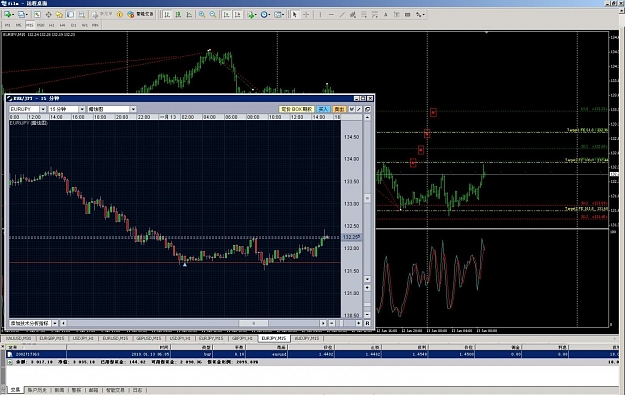This screenshot has height=395, width=625.
Task: Click the orange 卖出 sell button
Action: (339, 109)
